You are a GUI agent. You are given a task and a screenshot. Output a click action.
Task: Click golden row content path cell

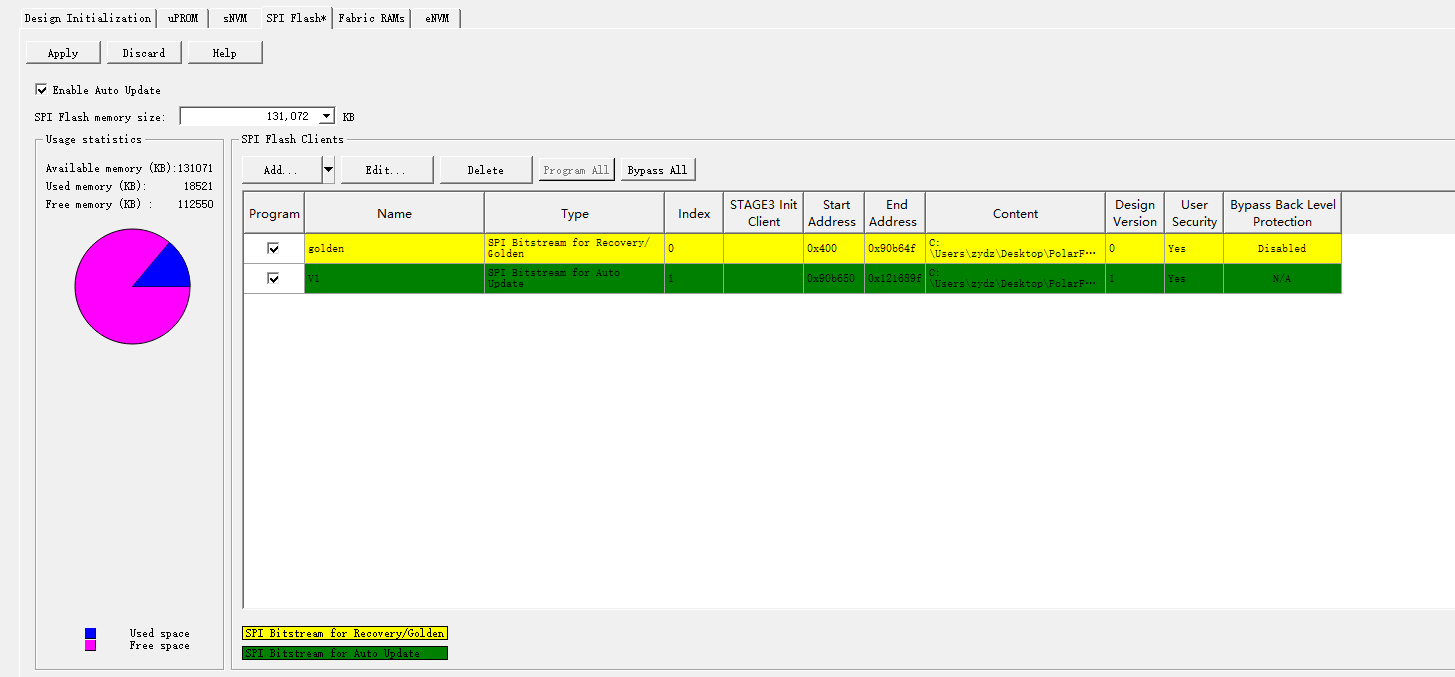(1015, 248)
